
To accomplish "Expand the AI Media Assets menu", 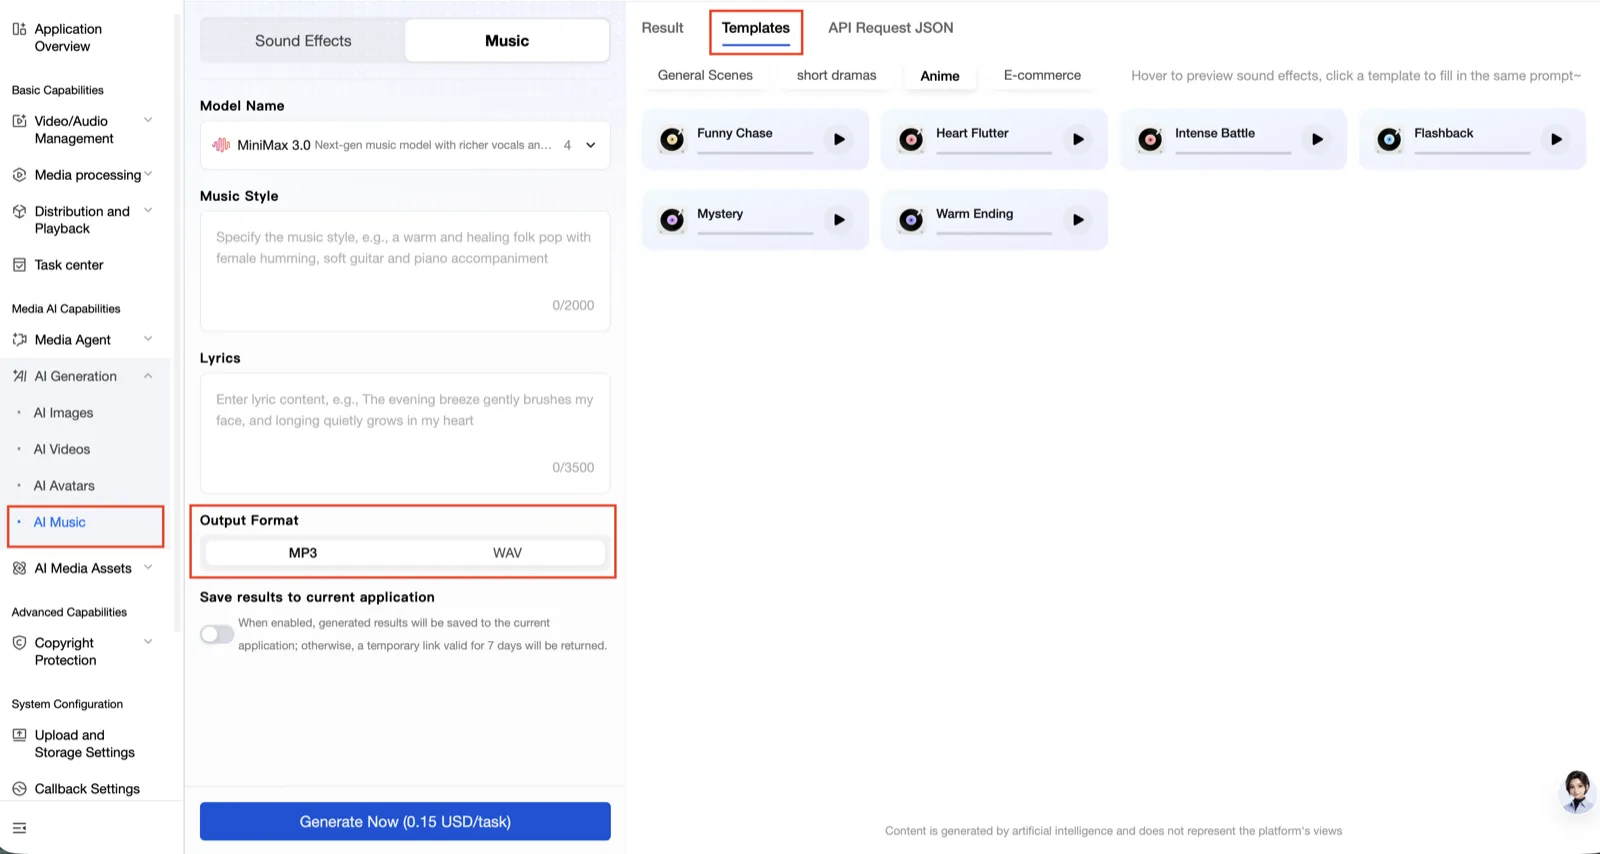I will (x=148, y=568).
